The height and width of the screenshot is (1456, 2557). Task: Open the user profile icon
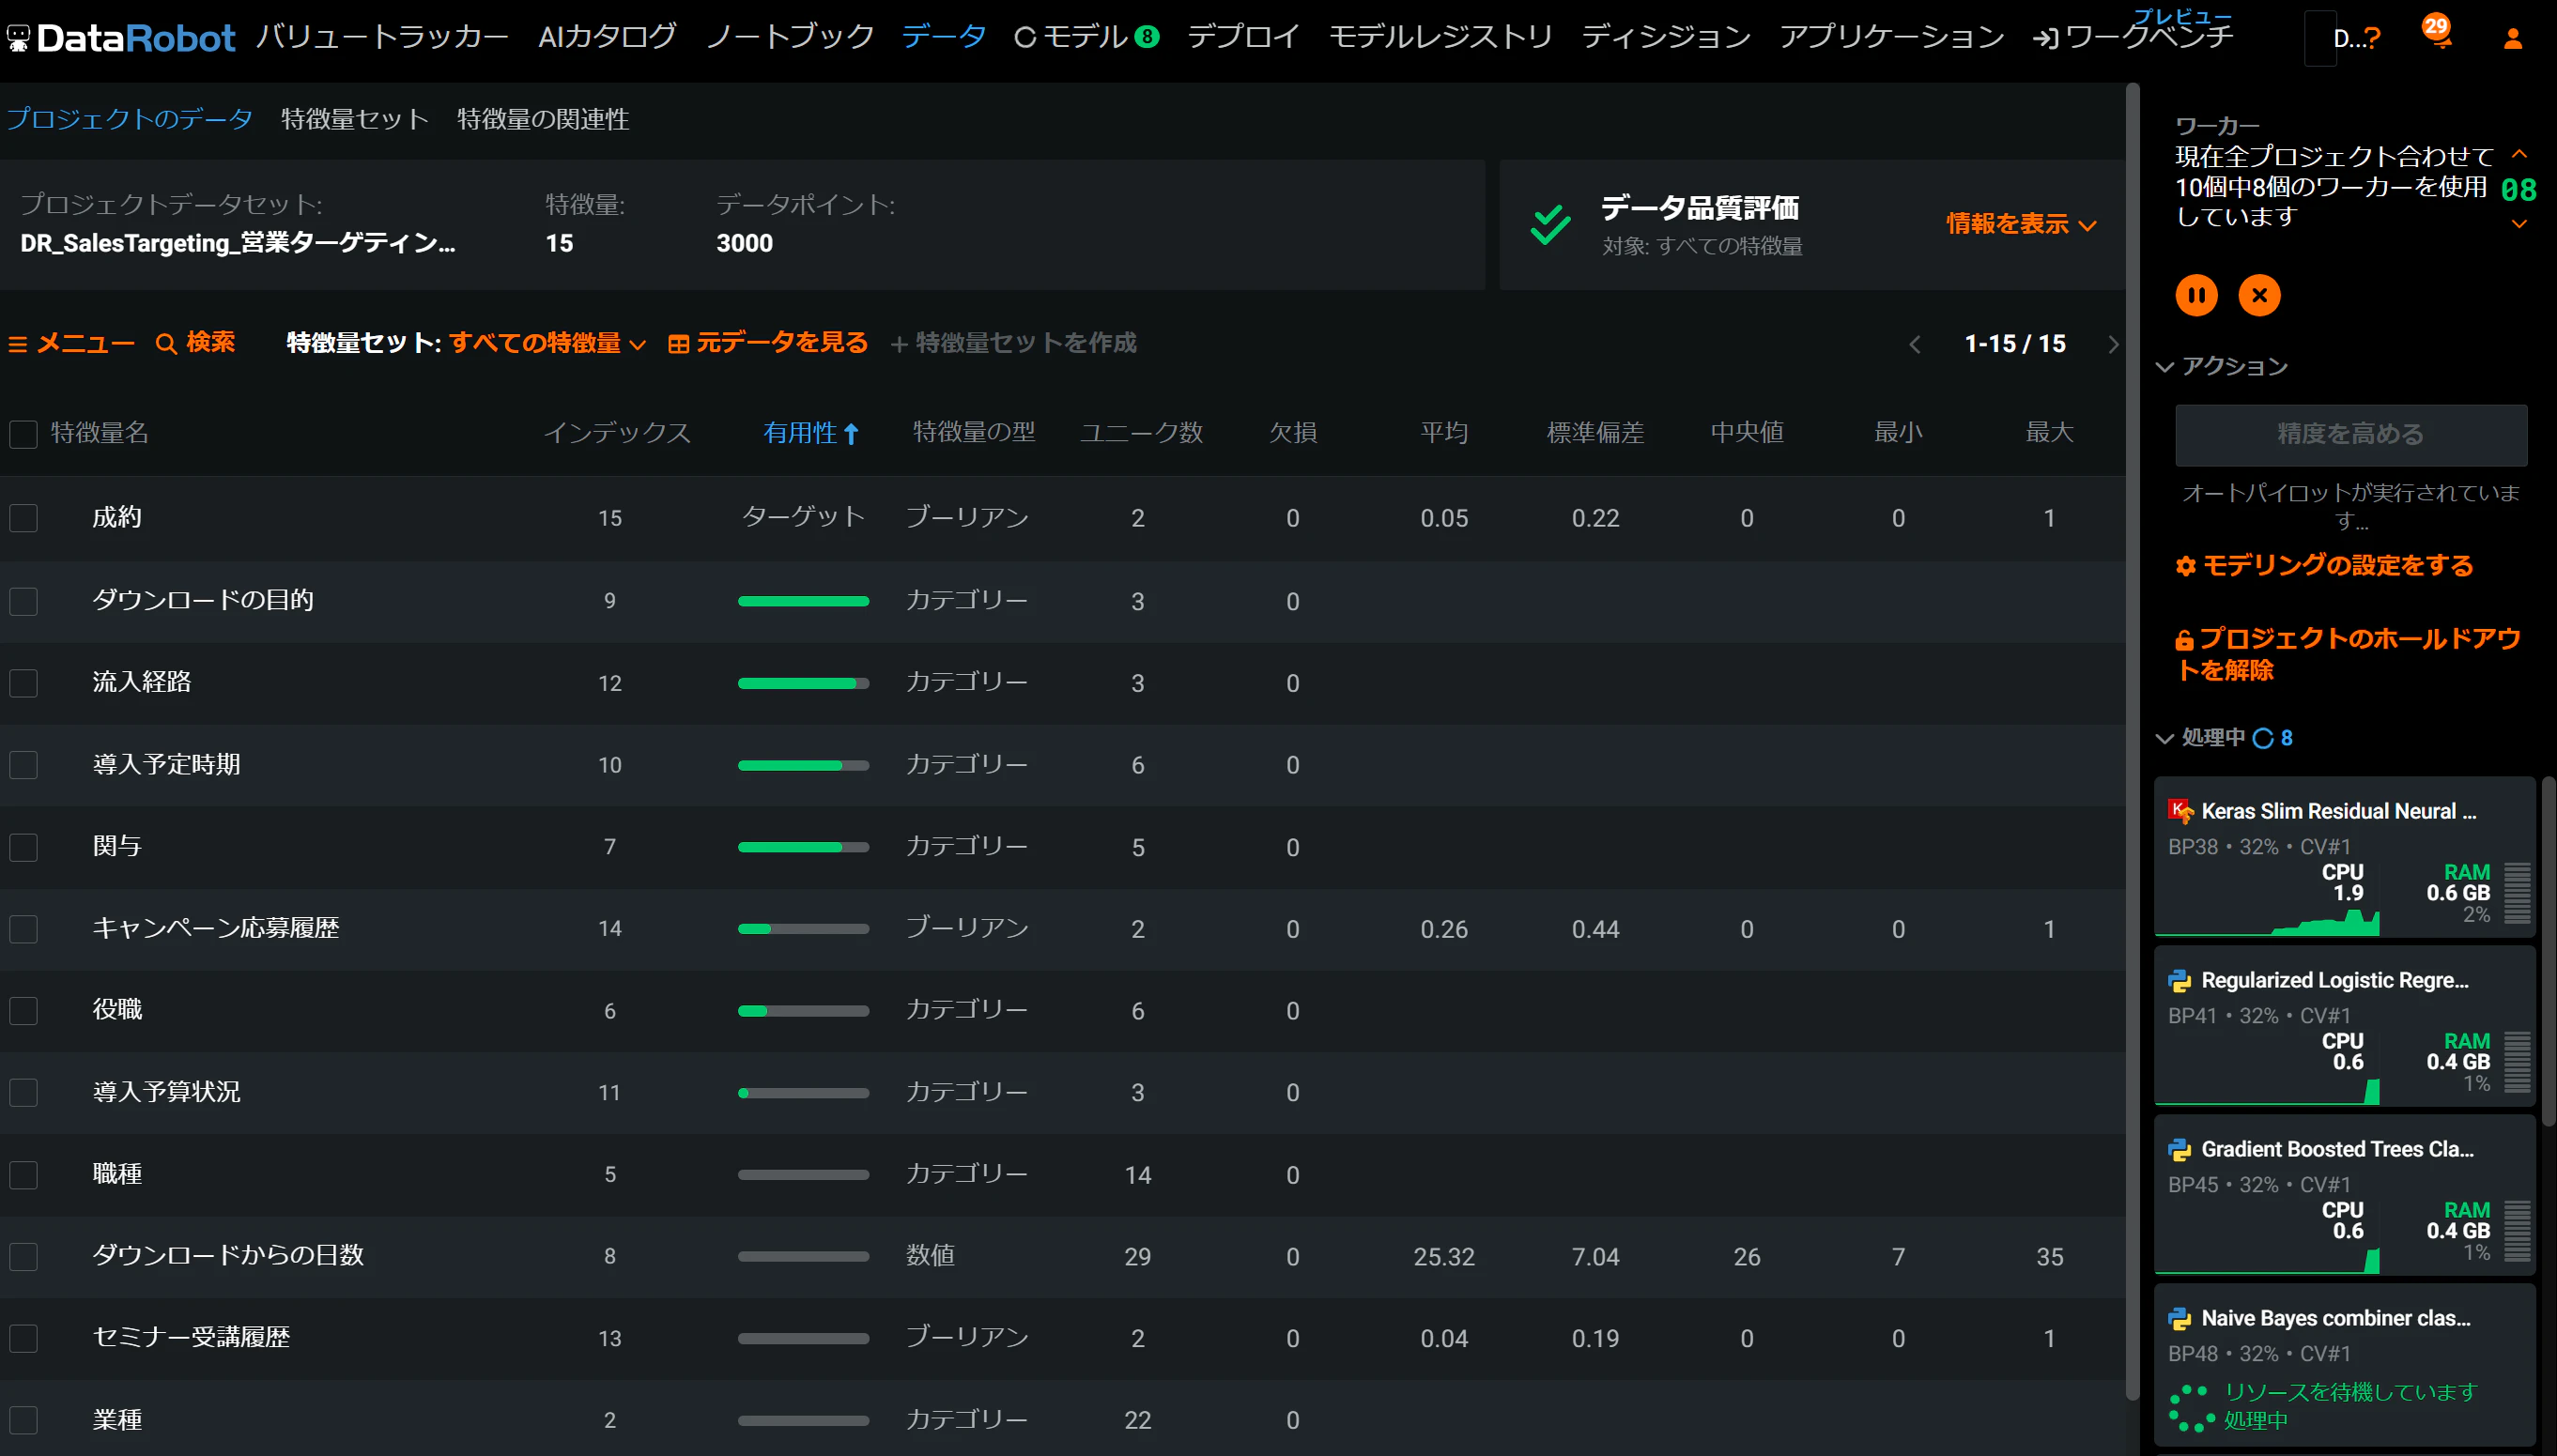tap(2512, 39)
